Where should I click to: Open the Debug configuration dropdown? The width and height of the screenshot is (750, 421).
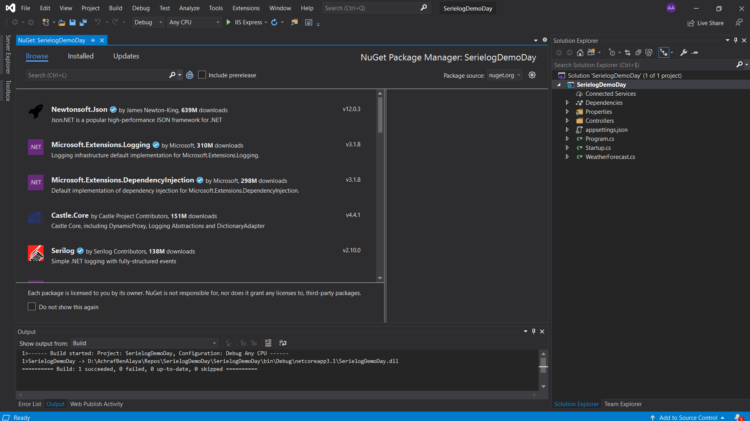[148, 22]
